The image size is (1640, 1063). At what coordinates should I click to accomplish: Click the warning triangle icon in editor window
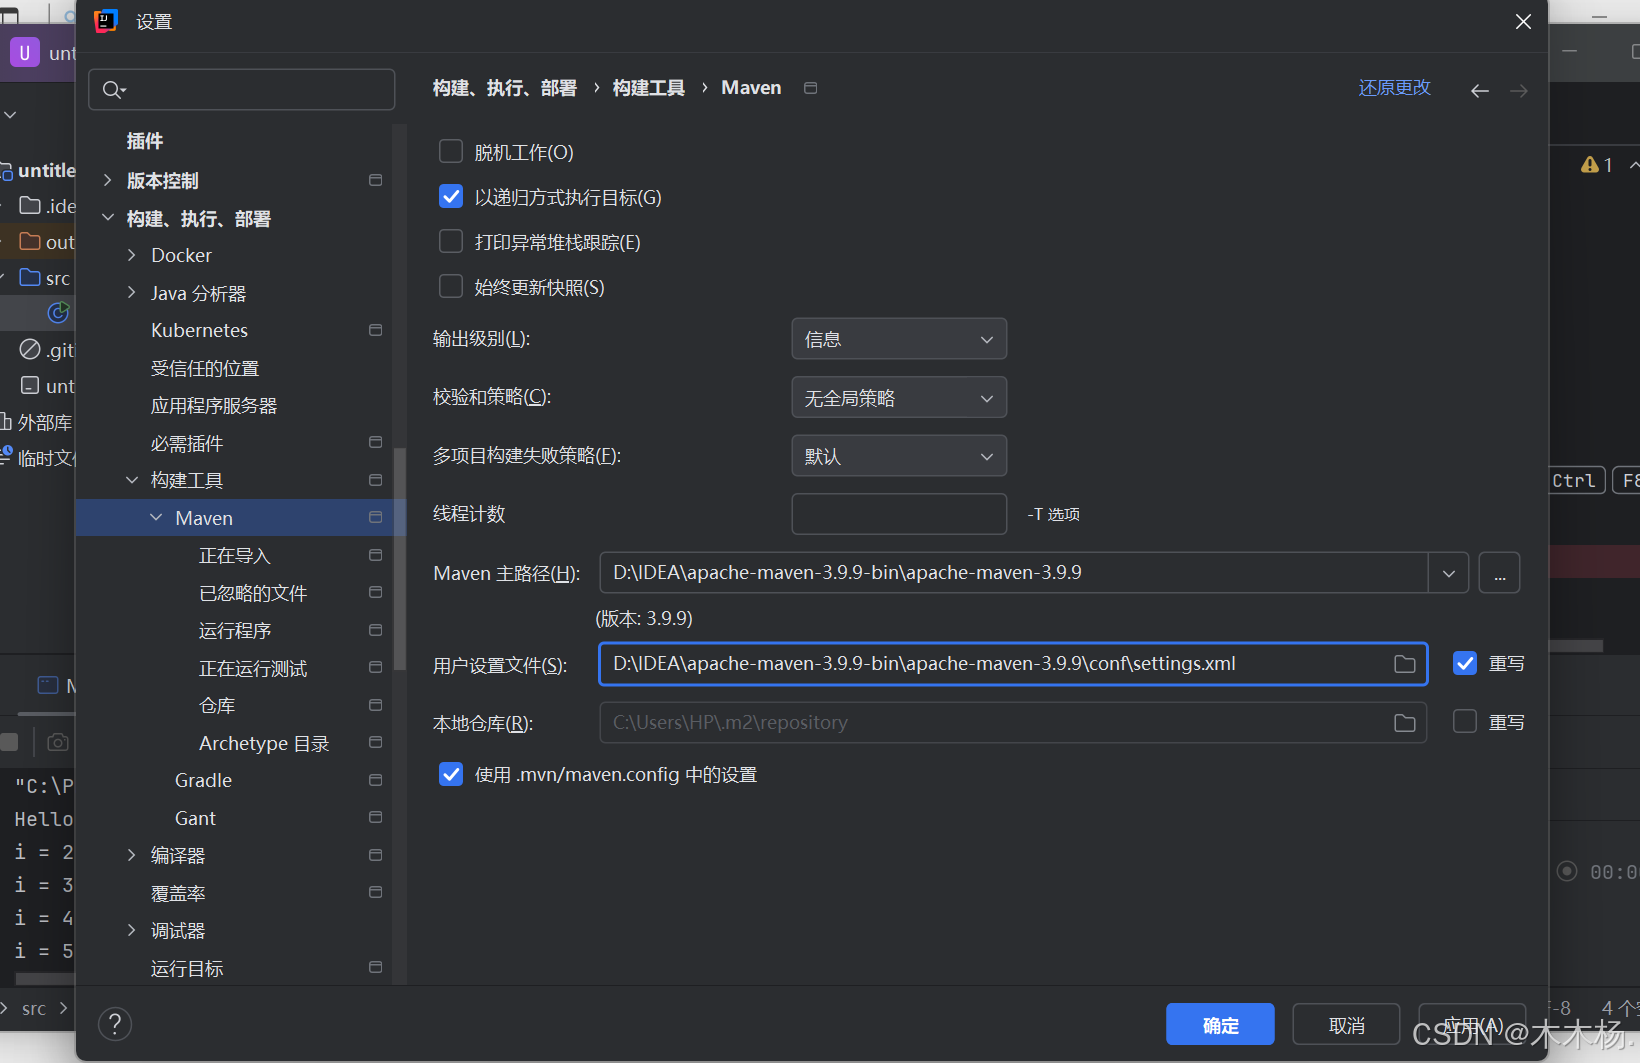click(x=1590, y=165)
